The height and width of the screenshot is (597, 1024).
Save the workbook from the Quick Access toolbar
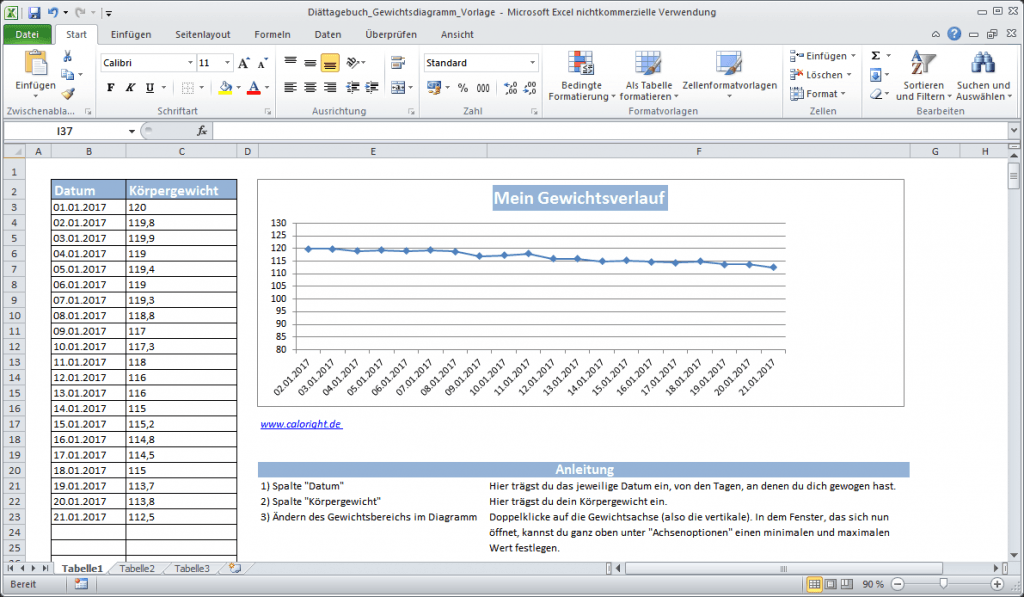35,12
